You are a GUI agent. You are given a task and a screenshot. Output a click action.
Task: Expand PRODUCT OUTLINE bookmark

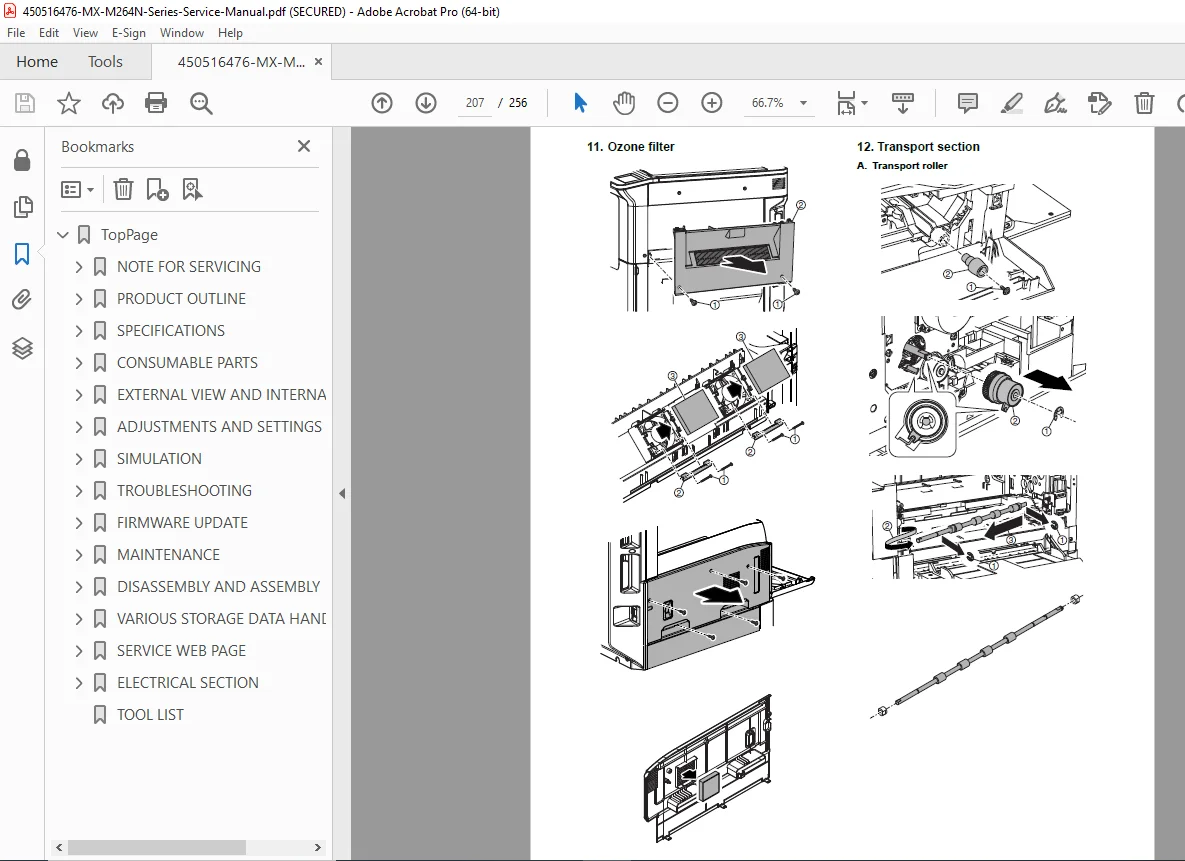tap(79, 299)
